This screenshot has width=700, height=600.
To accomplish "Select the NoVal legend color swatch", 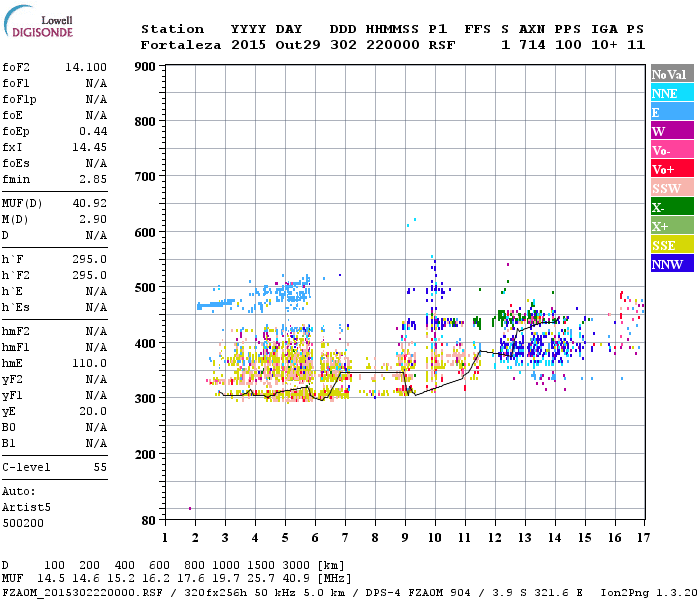I will click(x=672, y=74).
